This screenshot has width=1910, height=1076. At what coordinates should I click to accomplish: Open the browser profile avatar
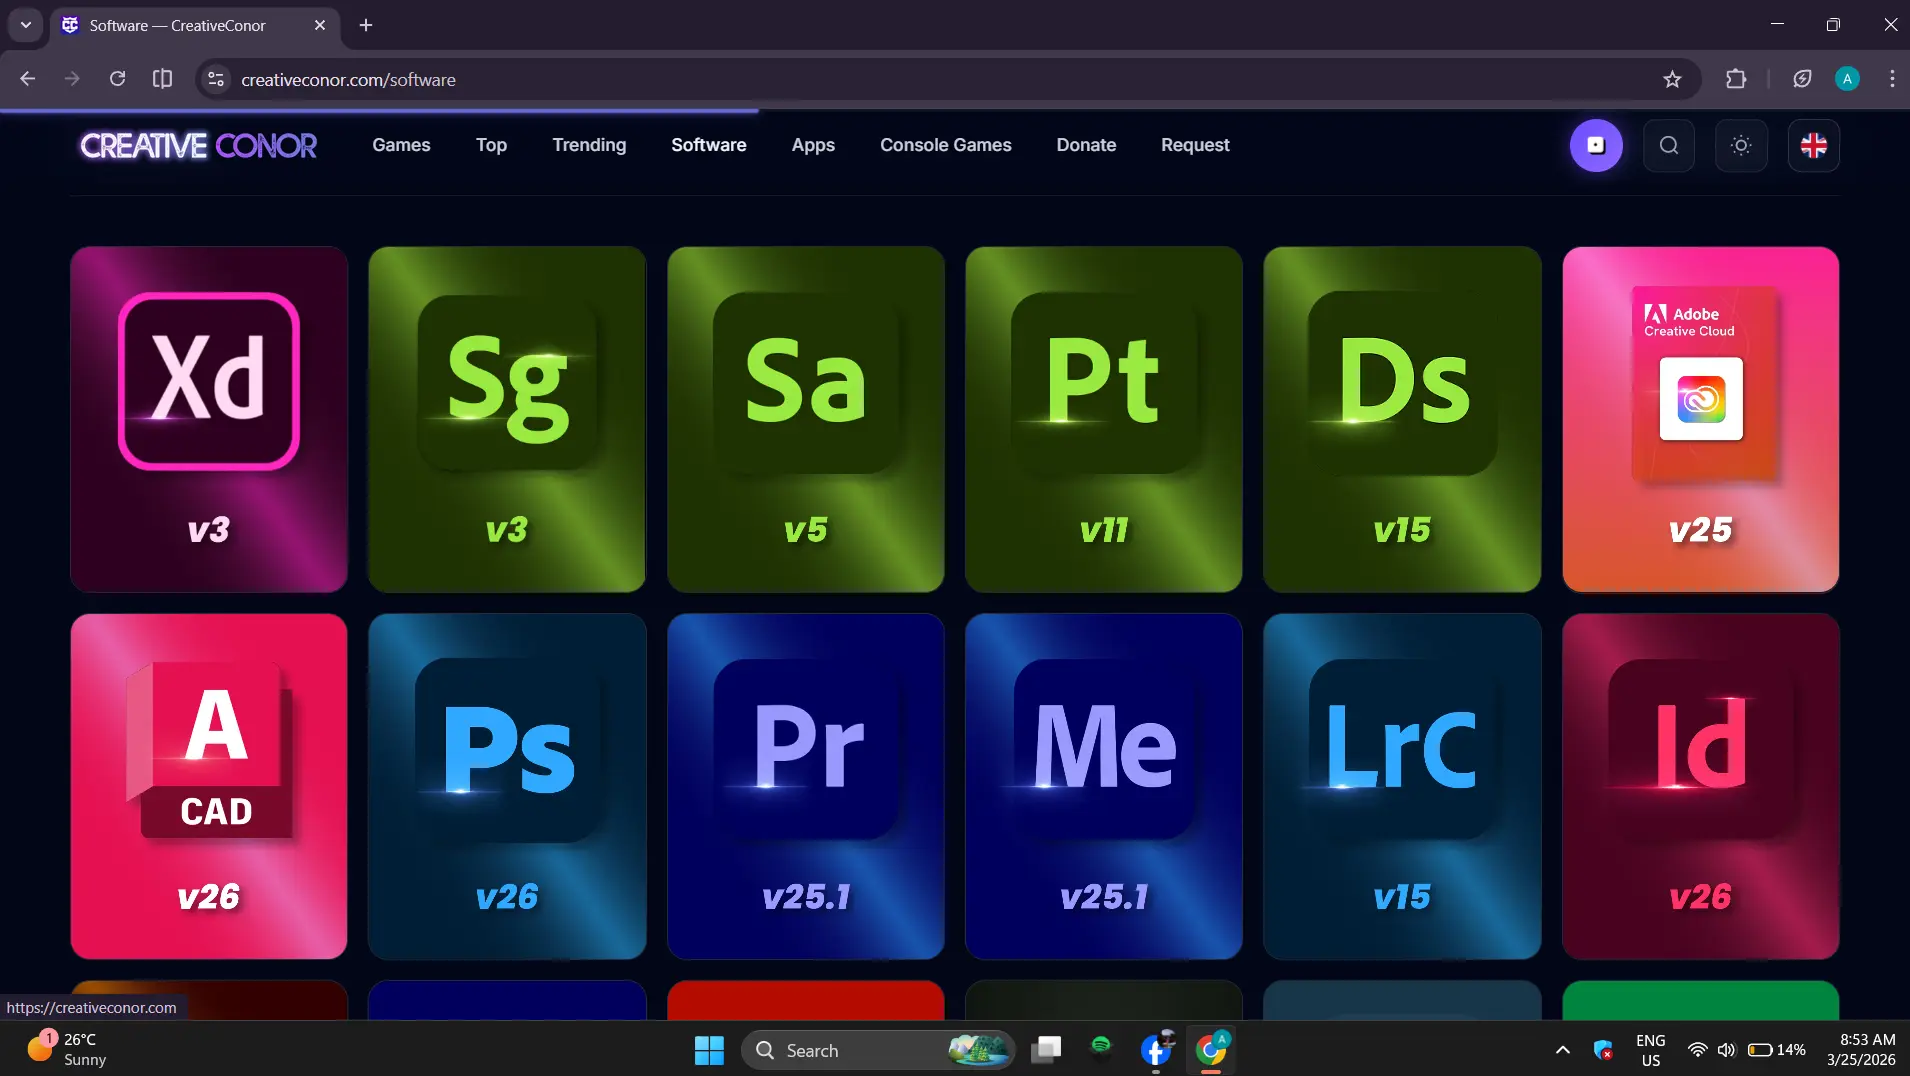(x=1847, y=79)
